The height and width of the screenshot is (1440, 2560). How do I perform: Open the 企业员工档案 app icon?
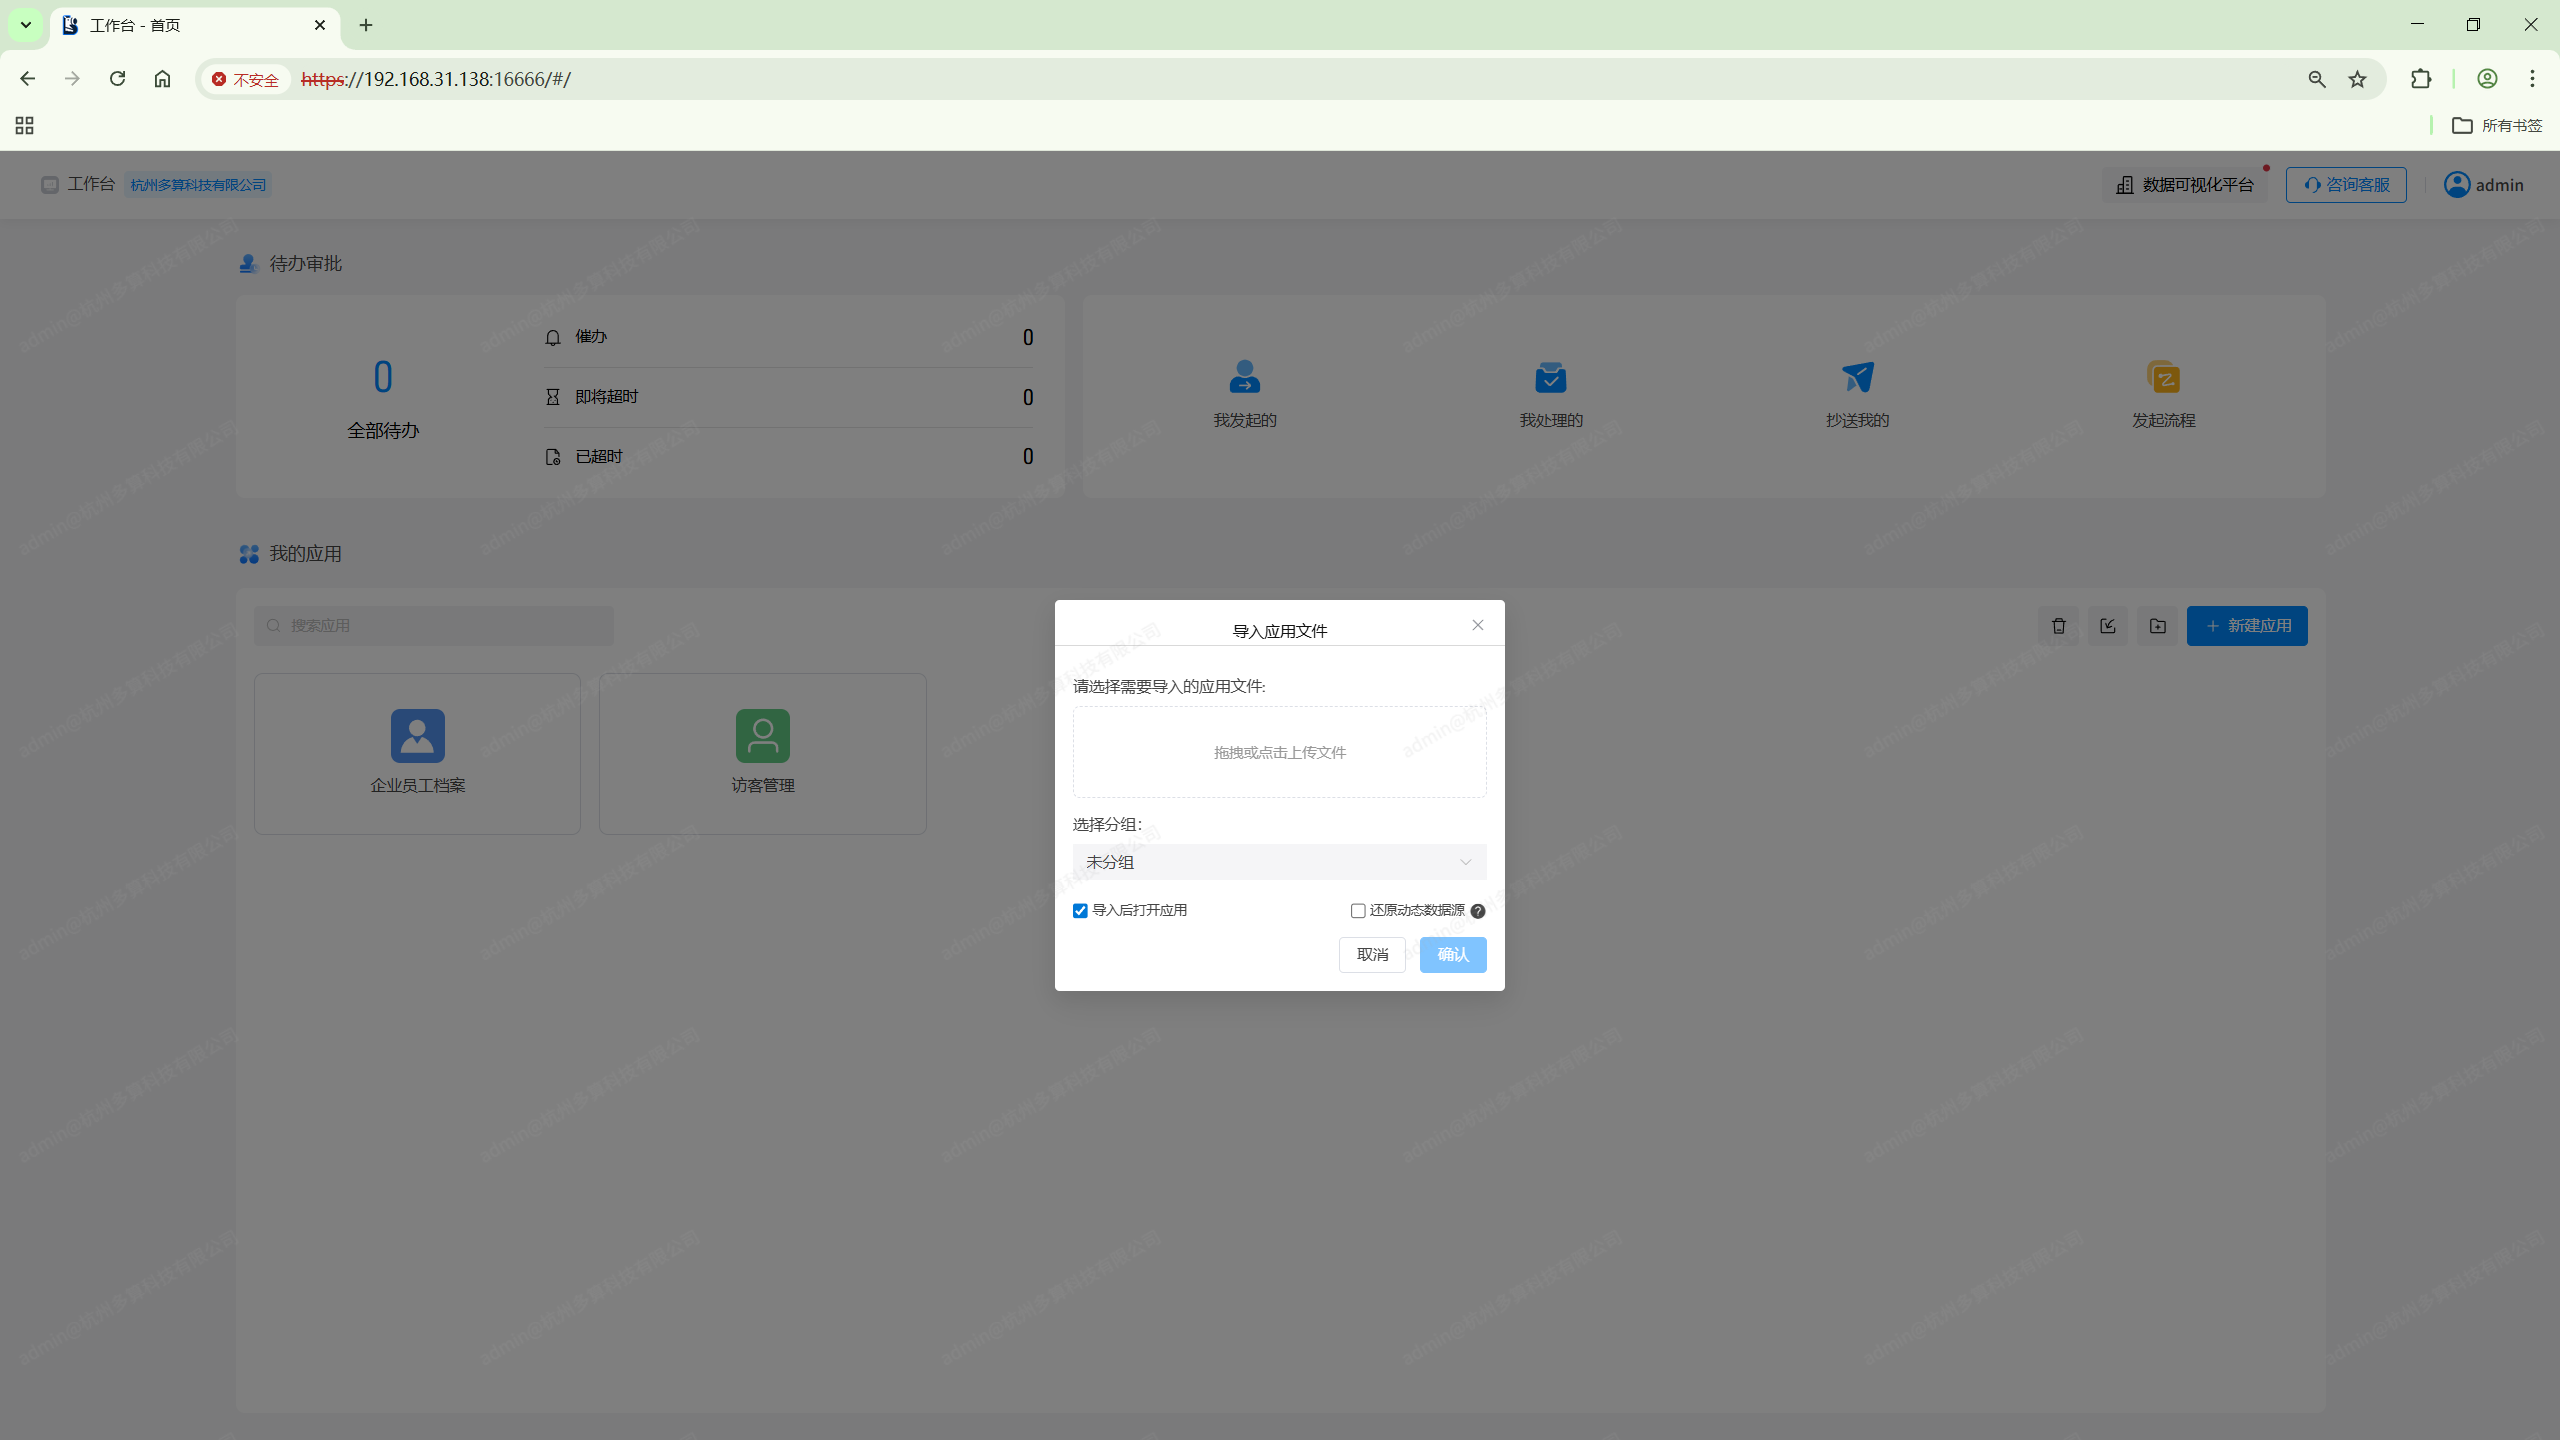[417, 736]
